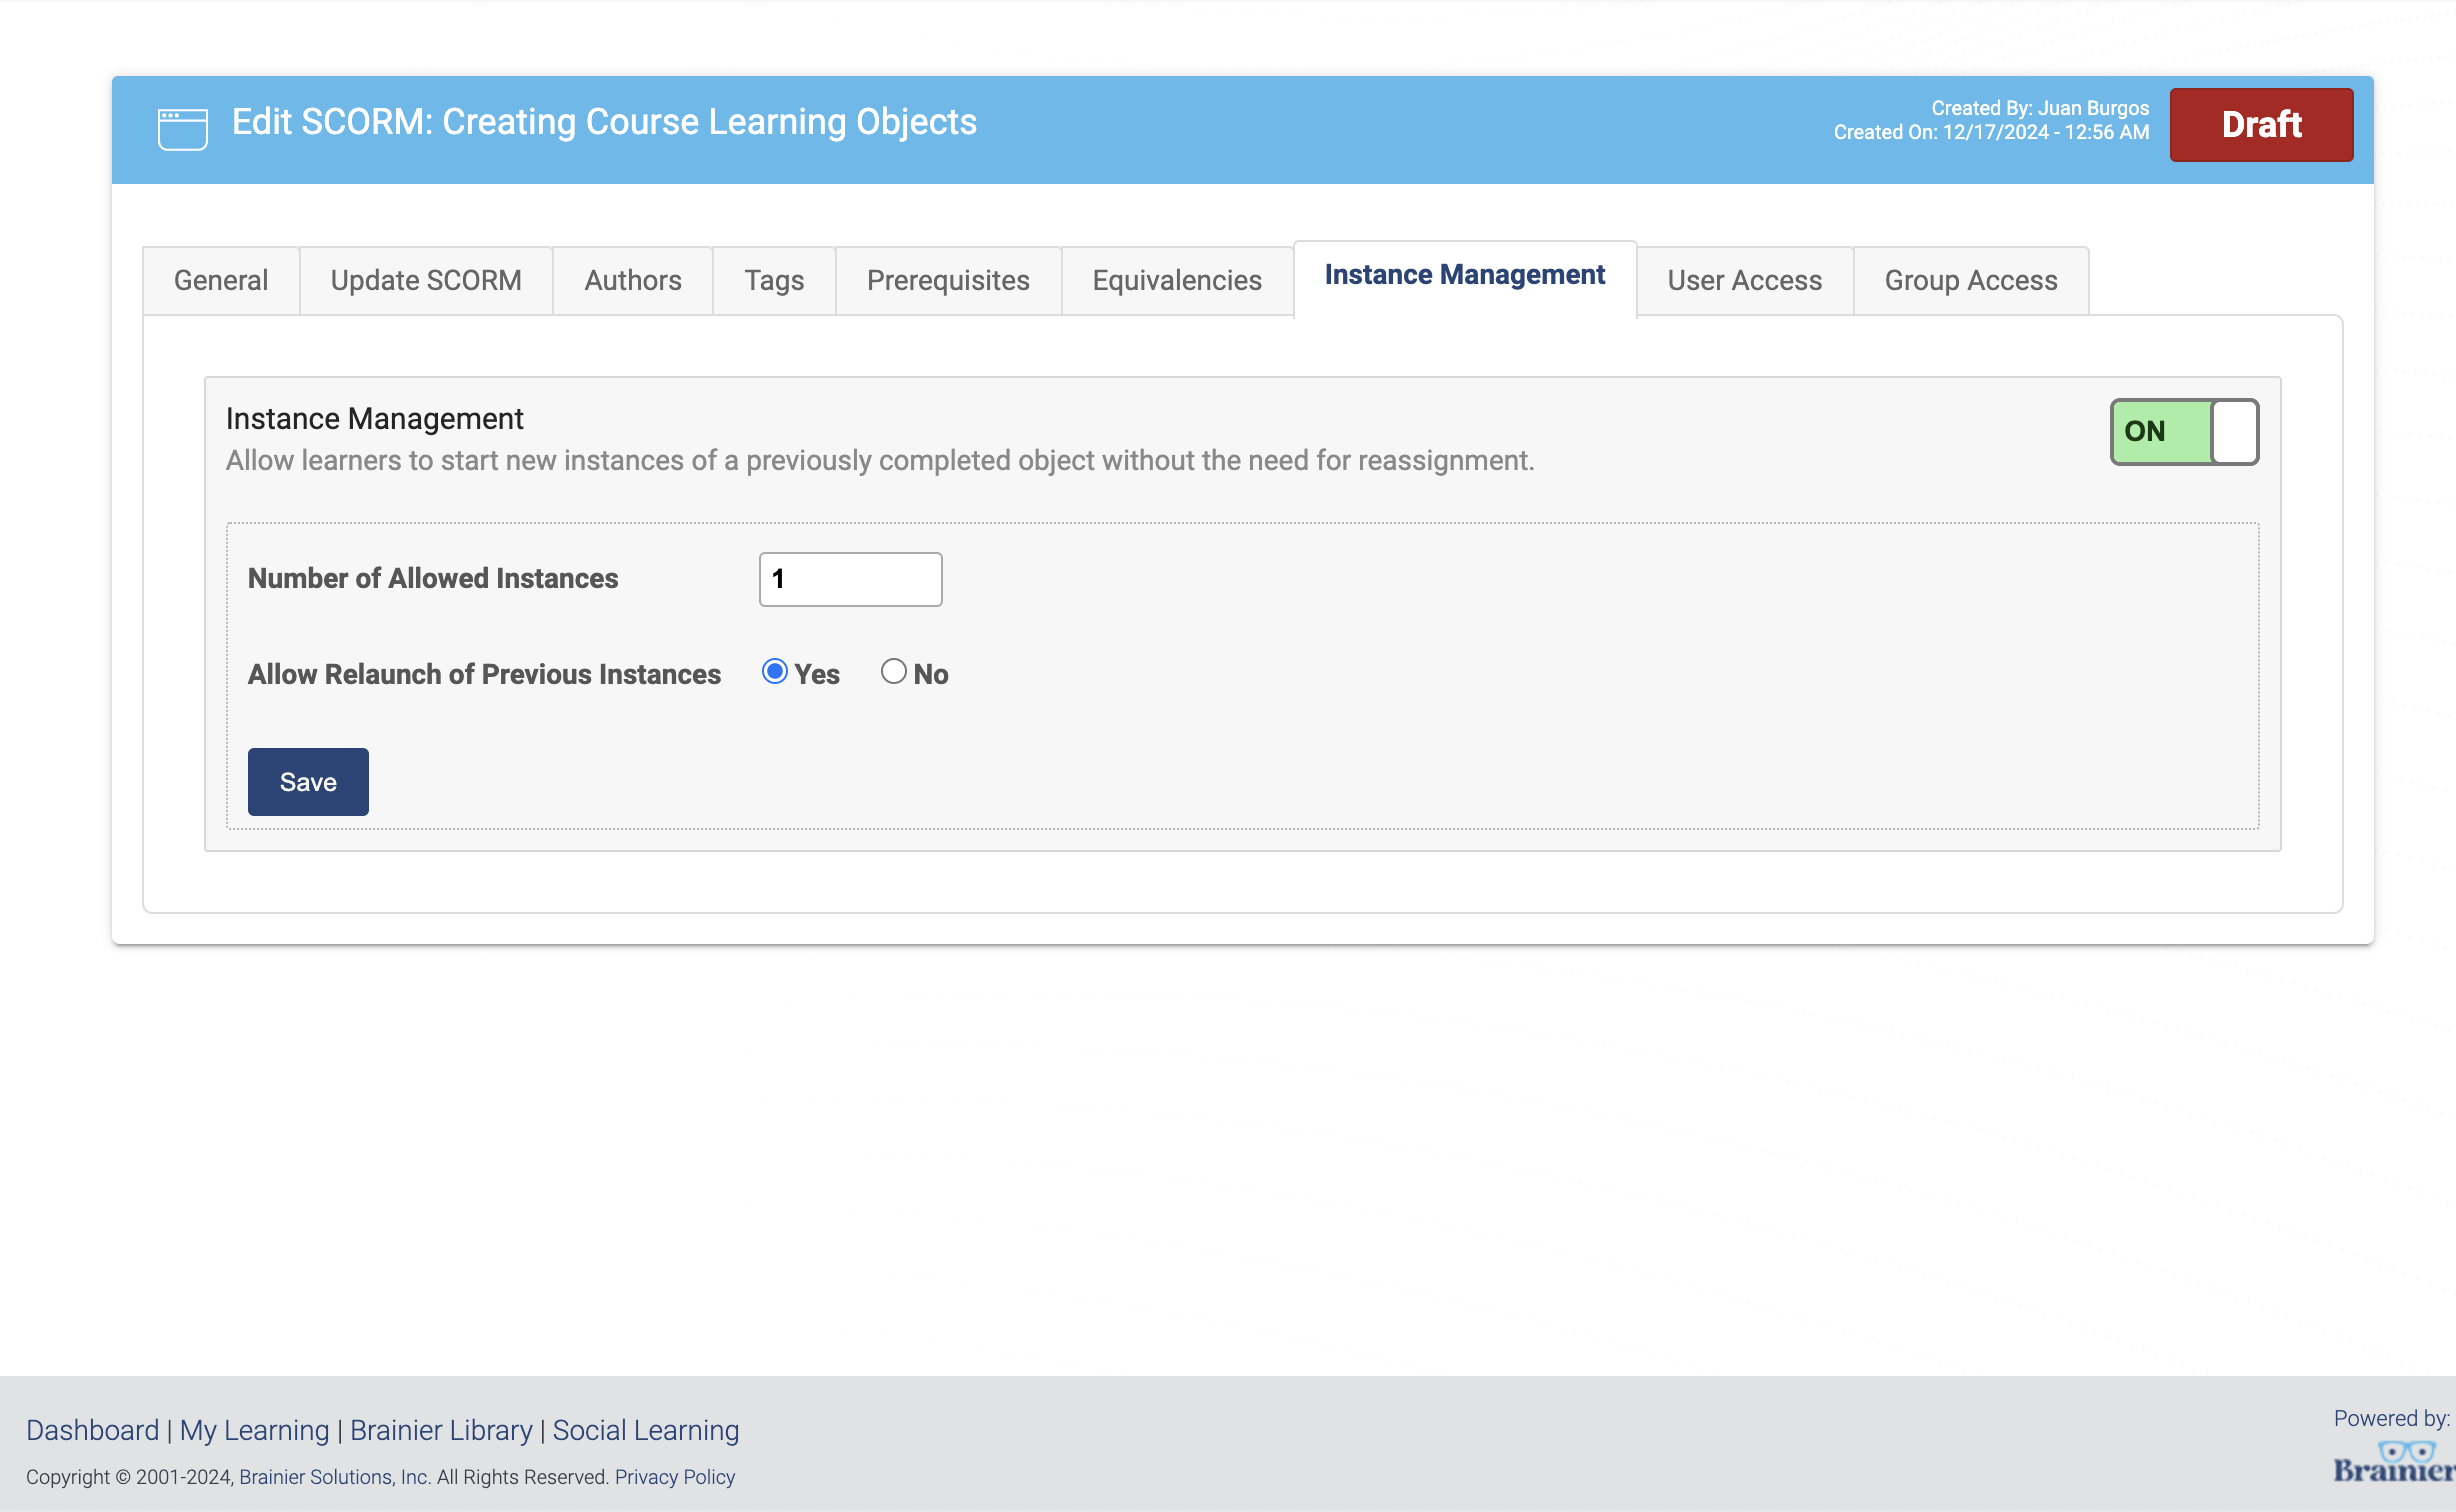
Task: Select No for Allow Relaunch
Action: tap(893, 672)
